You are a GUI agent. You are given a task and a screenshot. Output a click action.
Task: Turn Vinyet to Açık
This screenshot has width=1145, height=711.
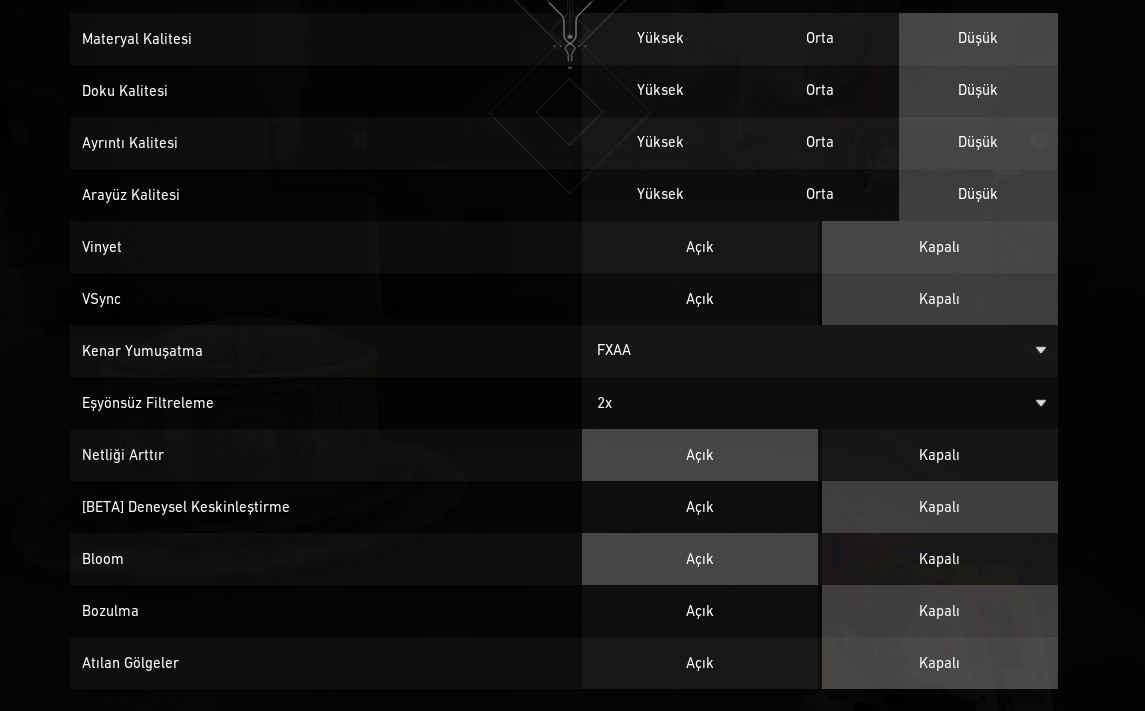(x=700, y=247)
